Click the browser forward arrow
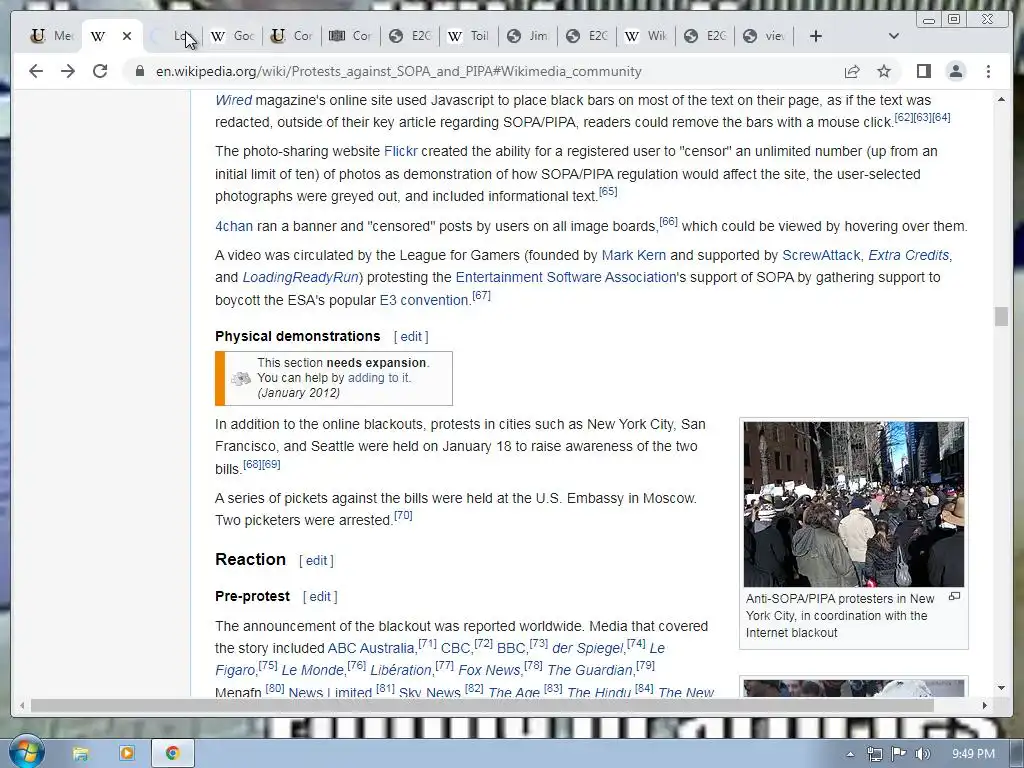1024x768 pixels. tap(68, 71)
